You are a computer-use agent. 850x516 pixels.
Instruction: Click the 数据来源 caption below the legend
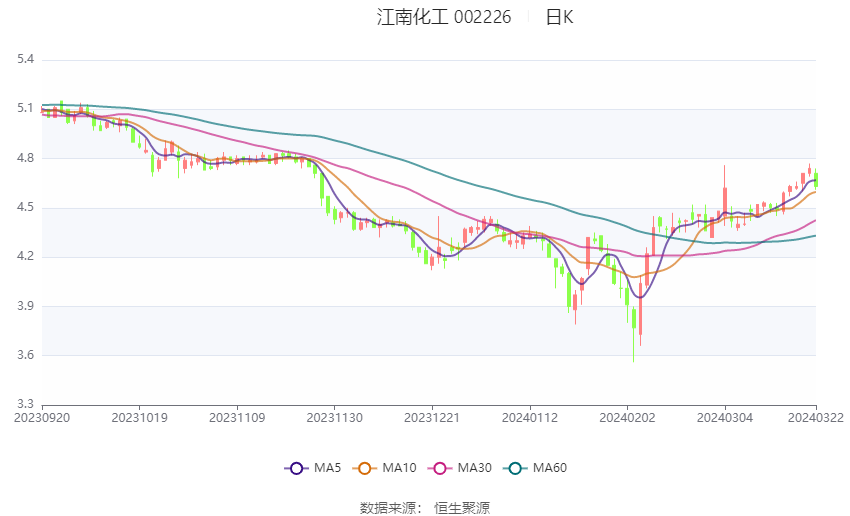click(x=391, y=508)
